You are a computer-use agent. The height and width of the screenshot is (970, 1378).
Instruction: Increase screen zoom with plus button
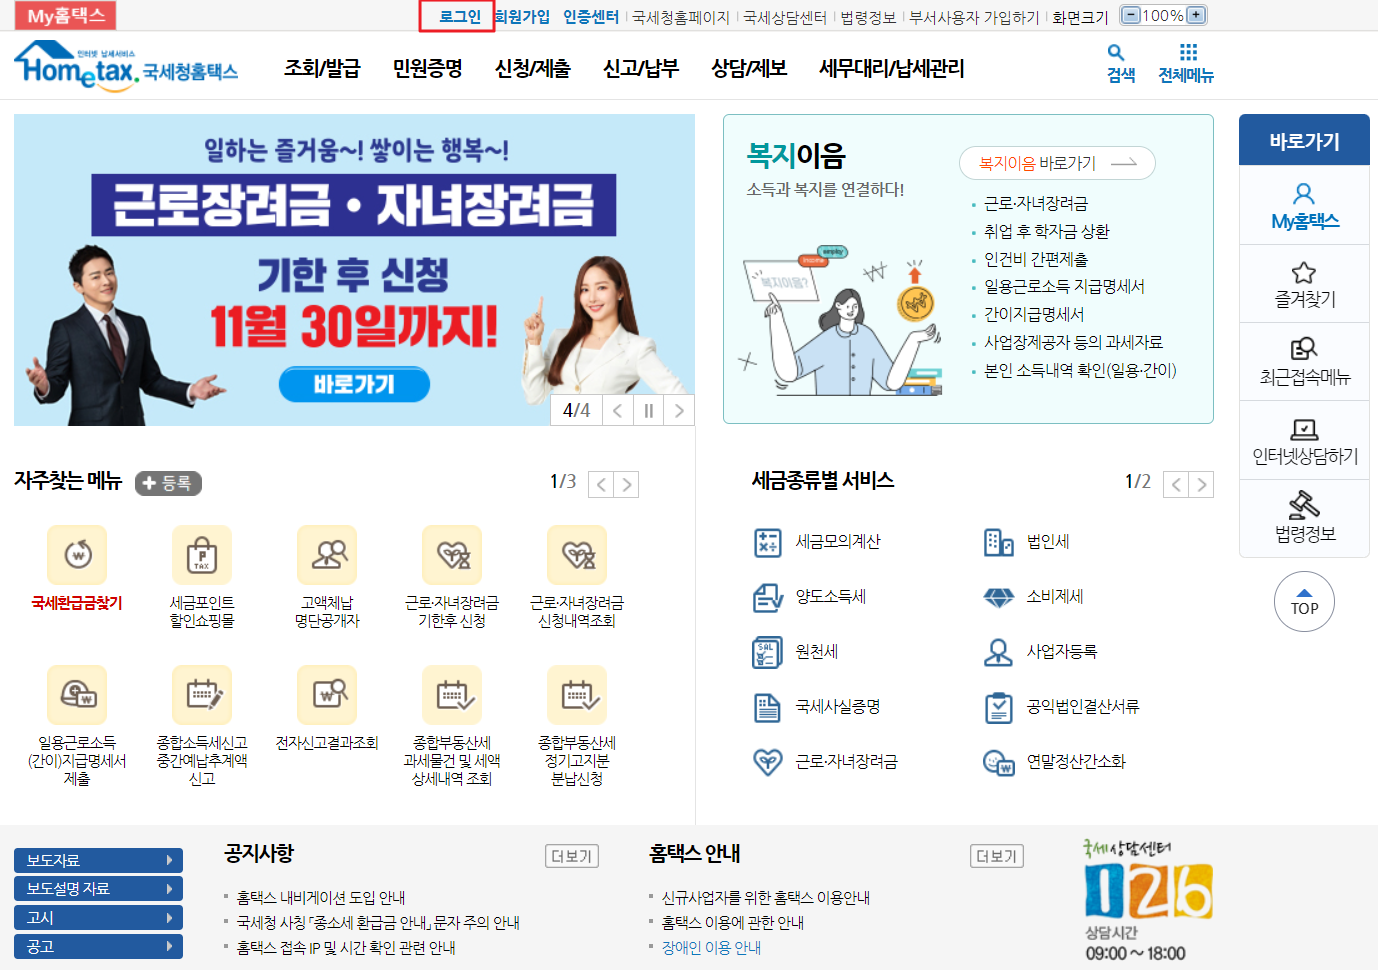(1195, 15)
